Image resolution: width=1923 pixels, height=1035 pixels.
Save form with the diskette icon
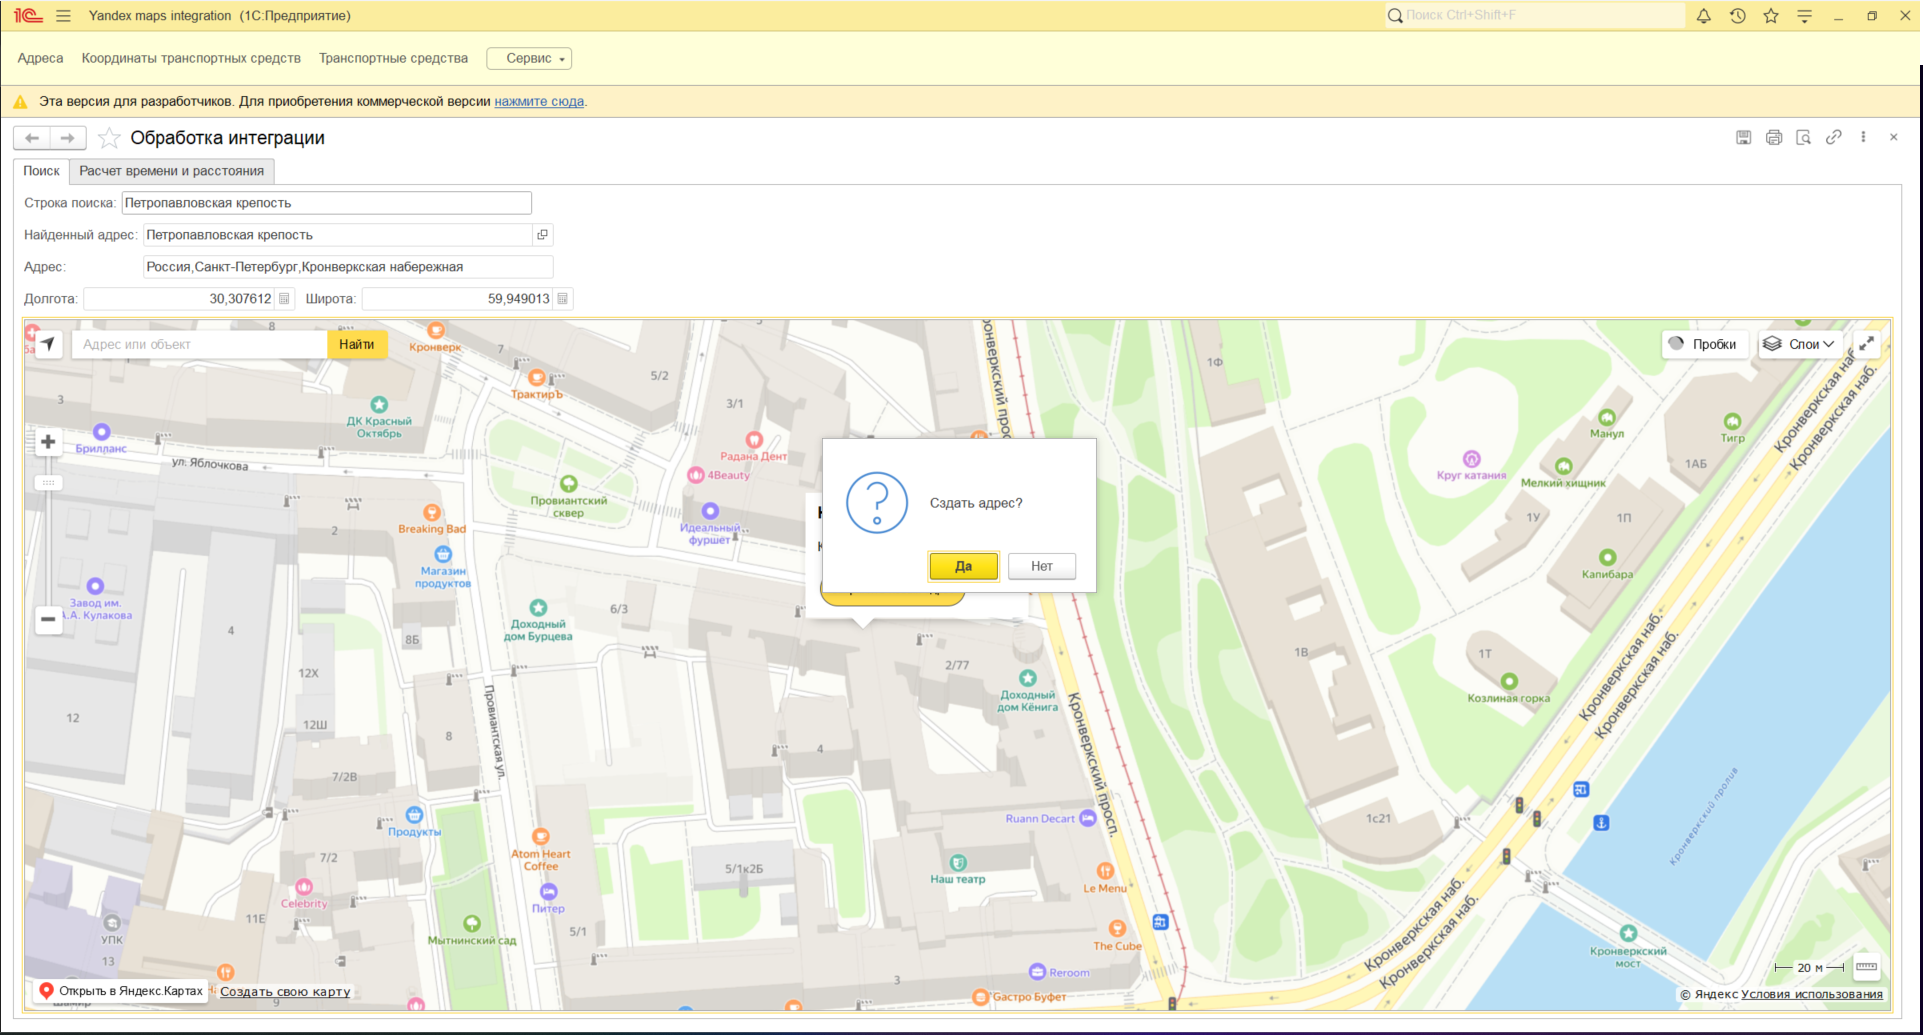pyautogui.click(x=1743, y=137)
